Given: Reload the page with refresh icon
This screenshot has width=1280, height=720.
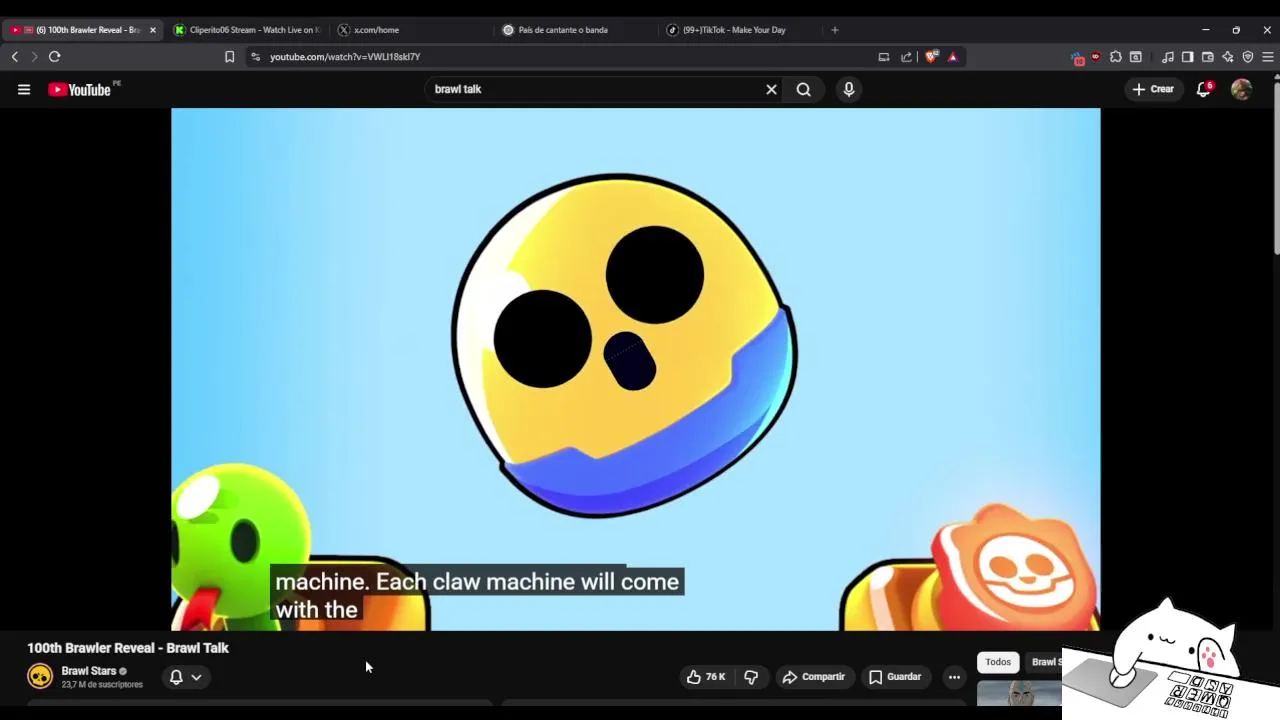Looking at the screenshot, I should 55,57.
